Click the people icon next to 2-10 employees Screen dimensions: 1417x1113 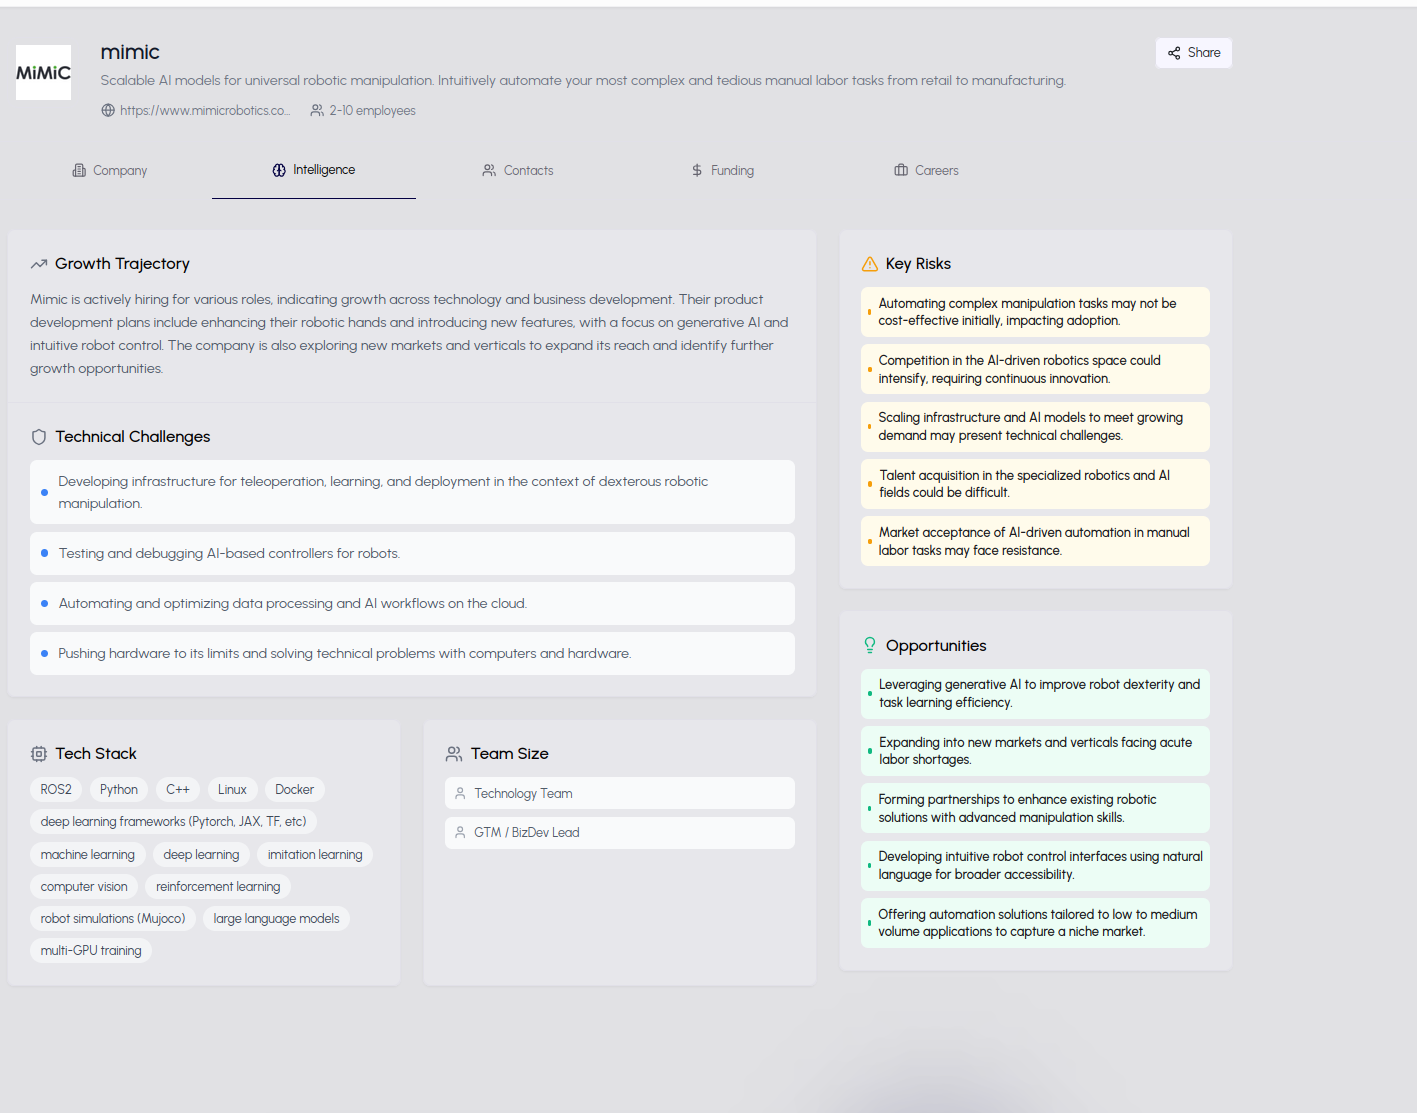click(317, 111)
